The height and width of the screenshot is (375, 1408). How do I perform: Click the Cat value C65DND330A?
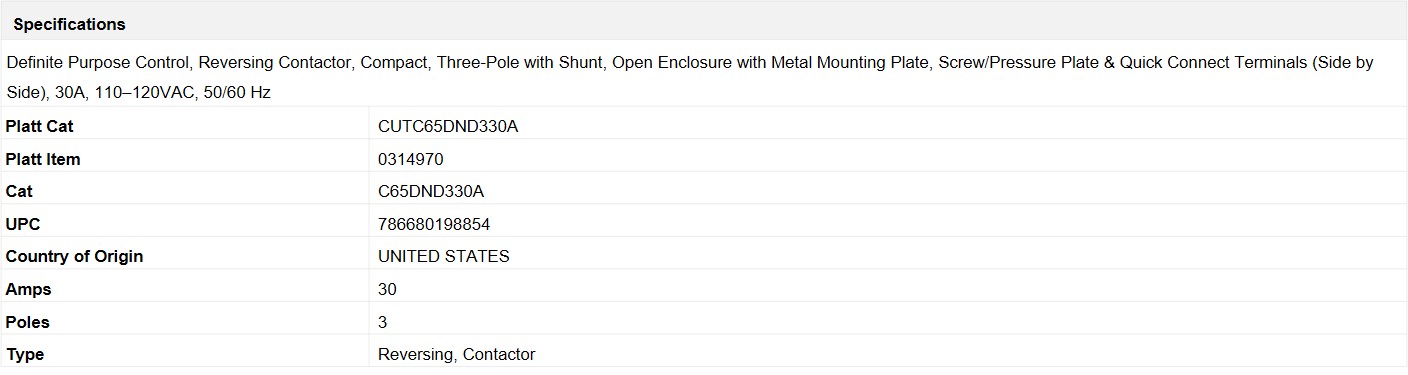(431, 191)
